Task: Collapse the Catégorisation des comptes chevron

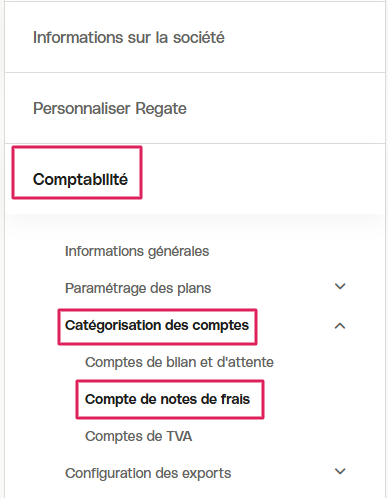Action: 340,326
